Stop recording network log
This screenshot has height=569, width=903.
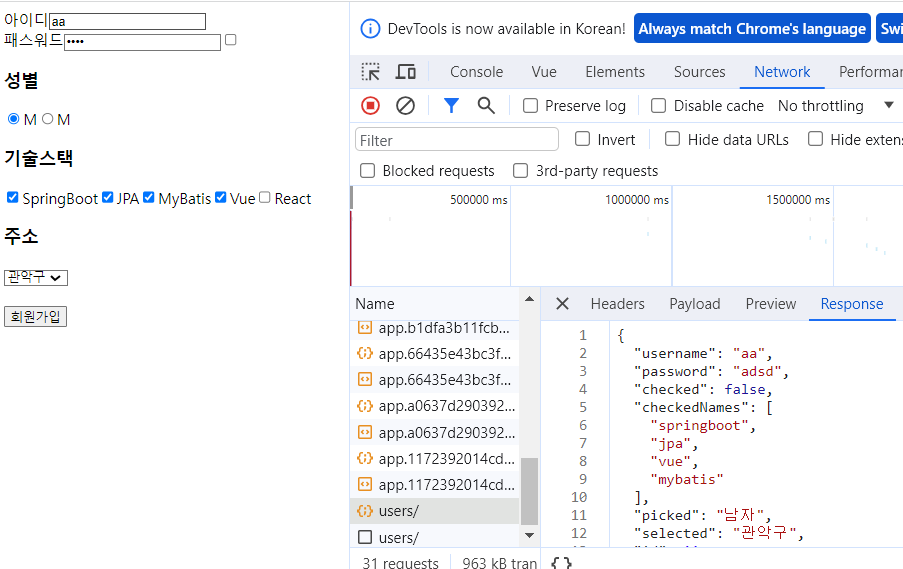coord(370,106)
